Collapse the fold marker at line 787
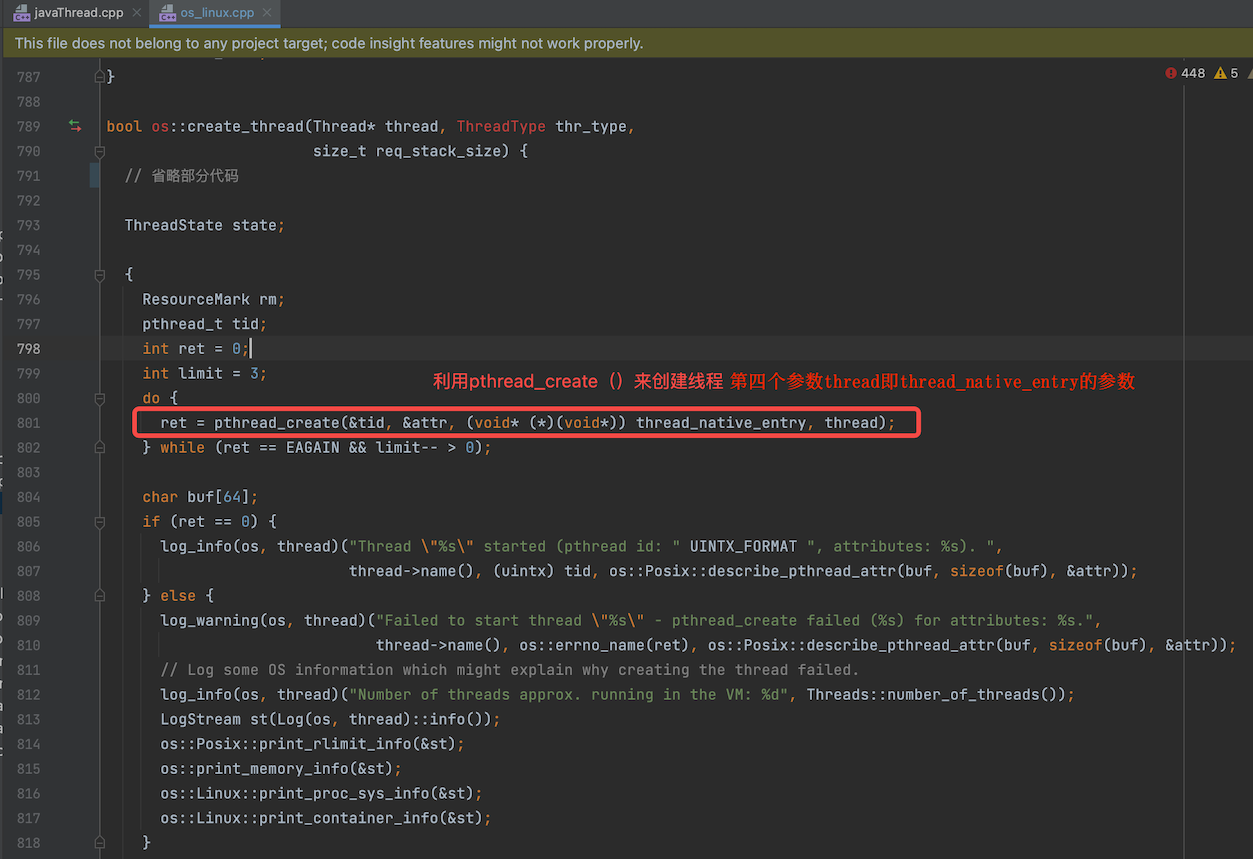This screenshot has height=859, width=1253. (99, 76)
